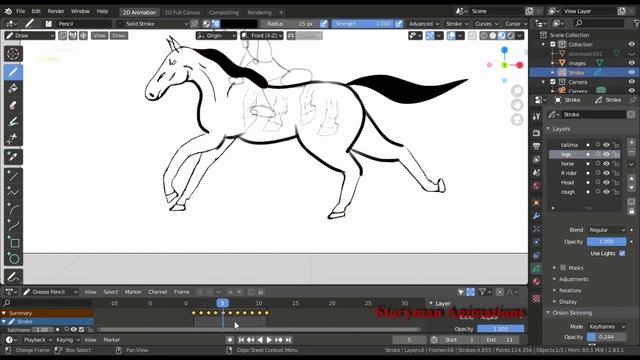Uncheck Collection checkbox in outliner
This screenshot has width=640, height=360.
(x=553, y=44)
